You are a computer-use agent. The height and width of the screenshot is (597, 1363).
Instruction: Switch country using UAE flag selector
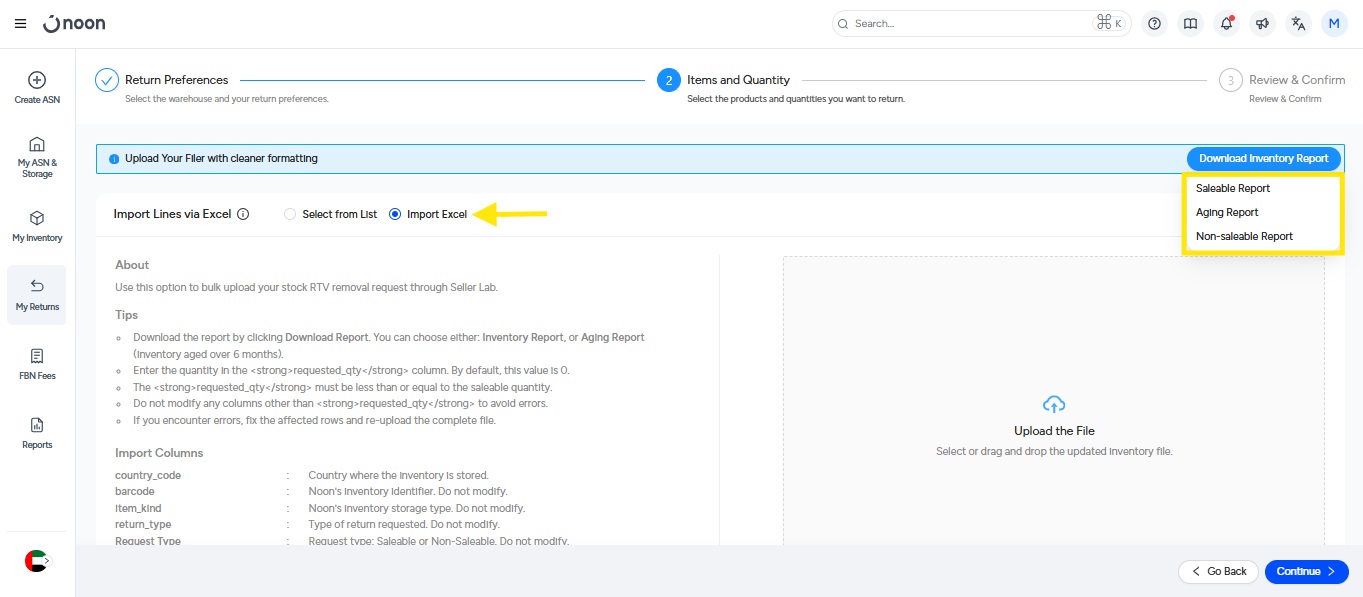click(36, 561)
